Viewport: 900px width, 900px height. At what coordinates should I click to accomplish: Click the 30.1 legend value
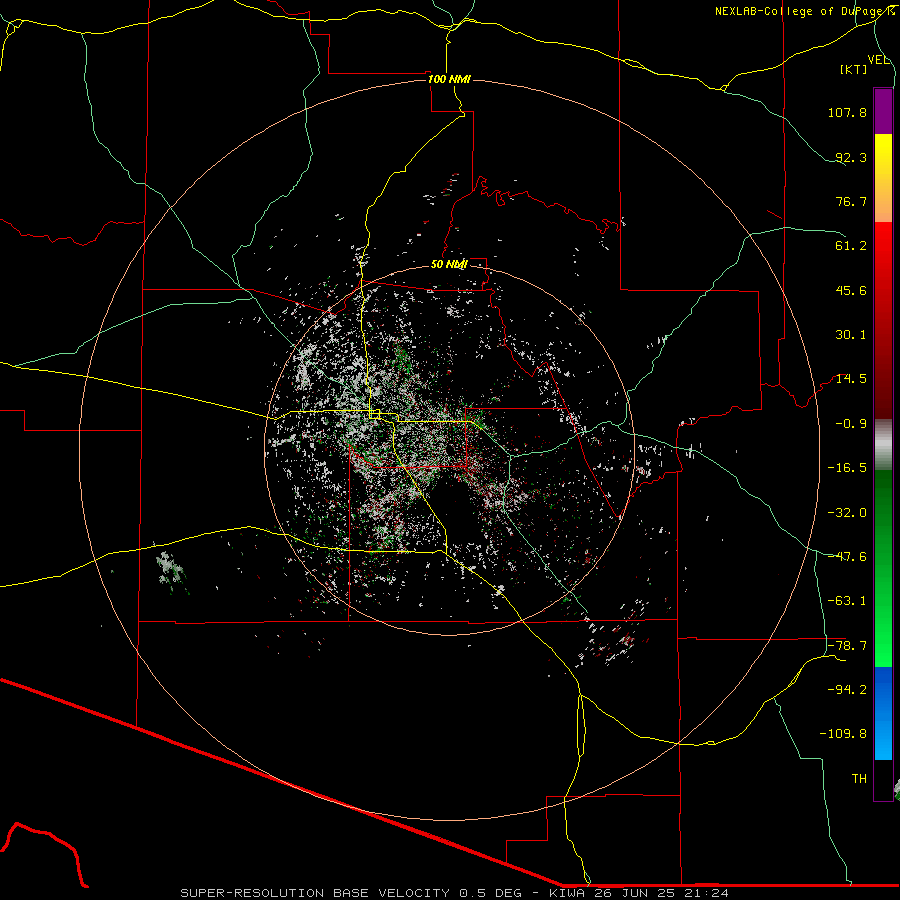(x=851, y=335)
